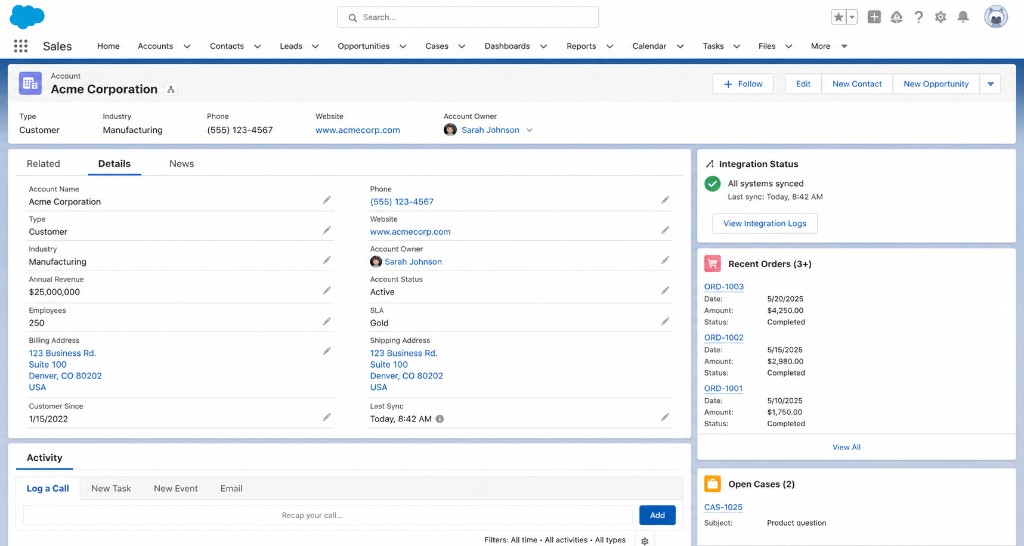Open the activity filter settings gear
This screenshot has height=546, width=1024.
click(x=645, y=541)
